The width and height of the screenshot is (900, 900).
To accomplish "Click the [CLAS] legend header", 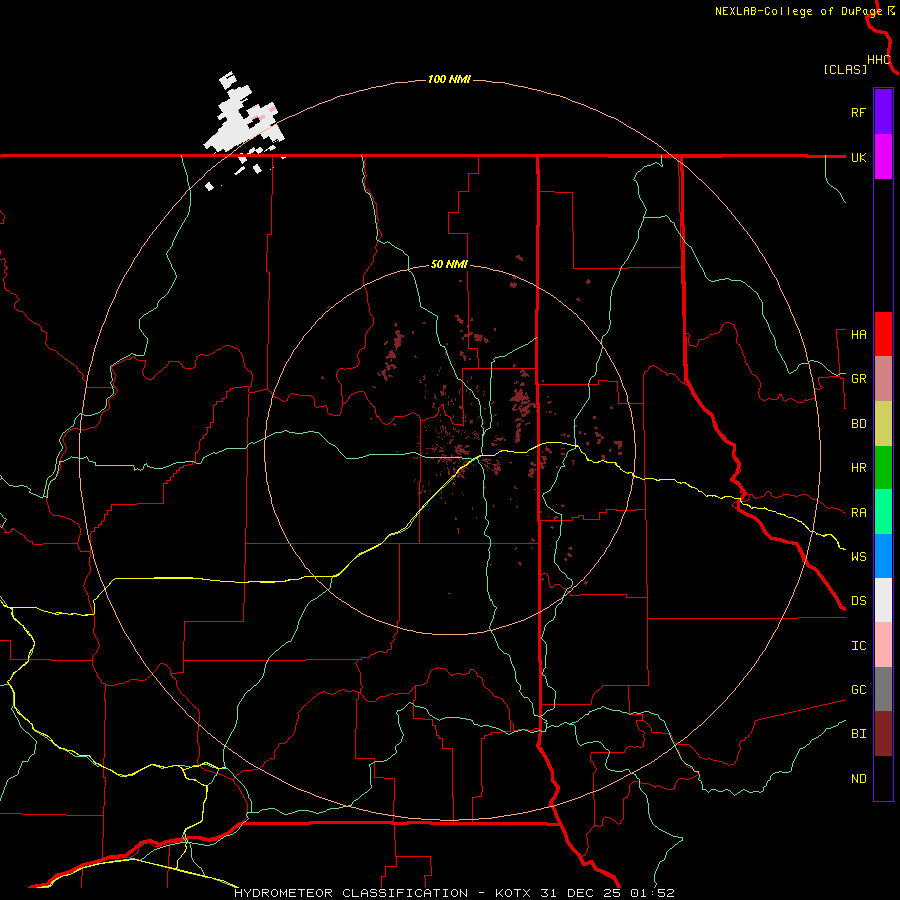I will (x=845, y=69).
